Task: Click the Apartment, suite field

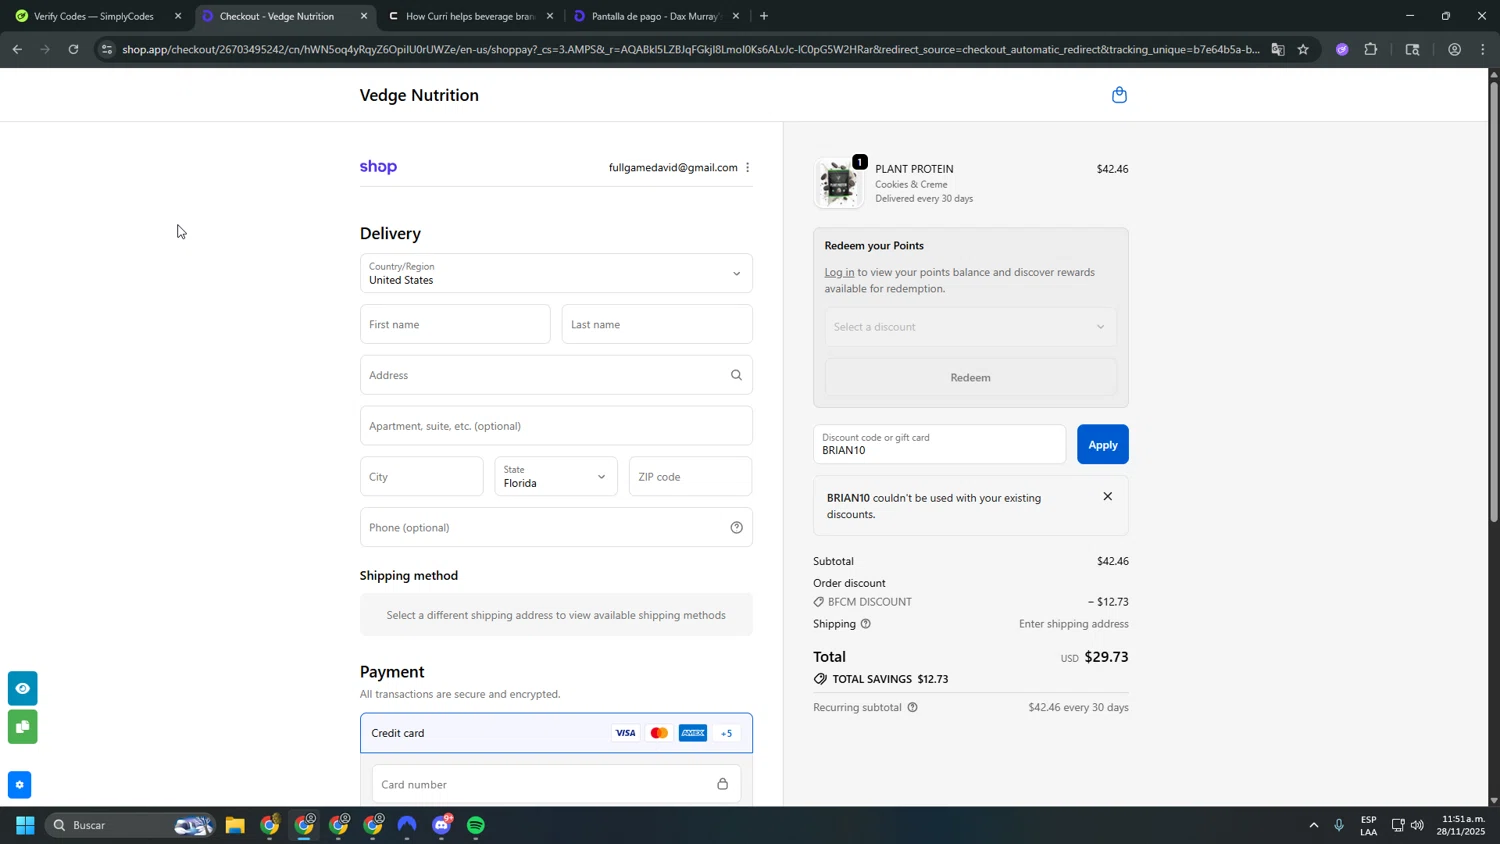Action: point(556,426)
